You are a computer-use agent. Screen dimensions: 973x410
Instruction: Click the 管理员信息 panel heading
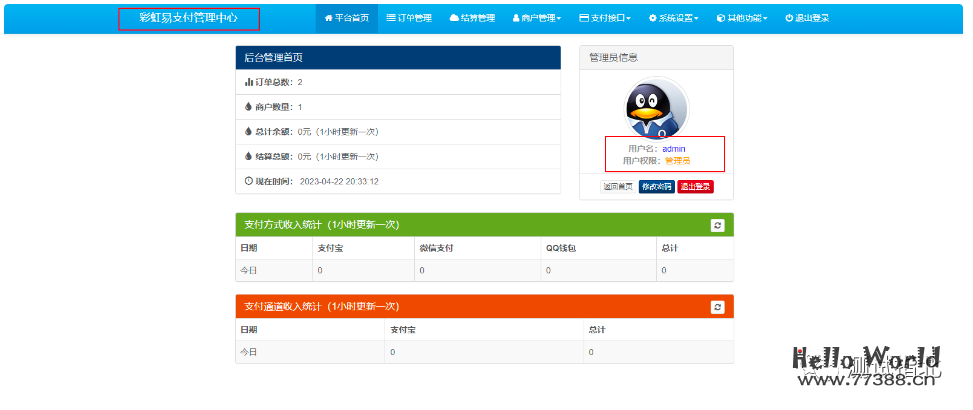[656, 58]
